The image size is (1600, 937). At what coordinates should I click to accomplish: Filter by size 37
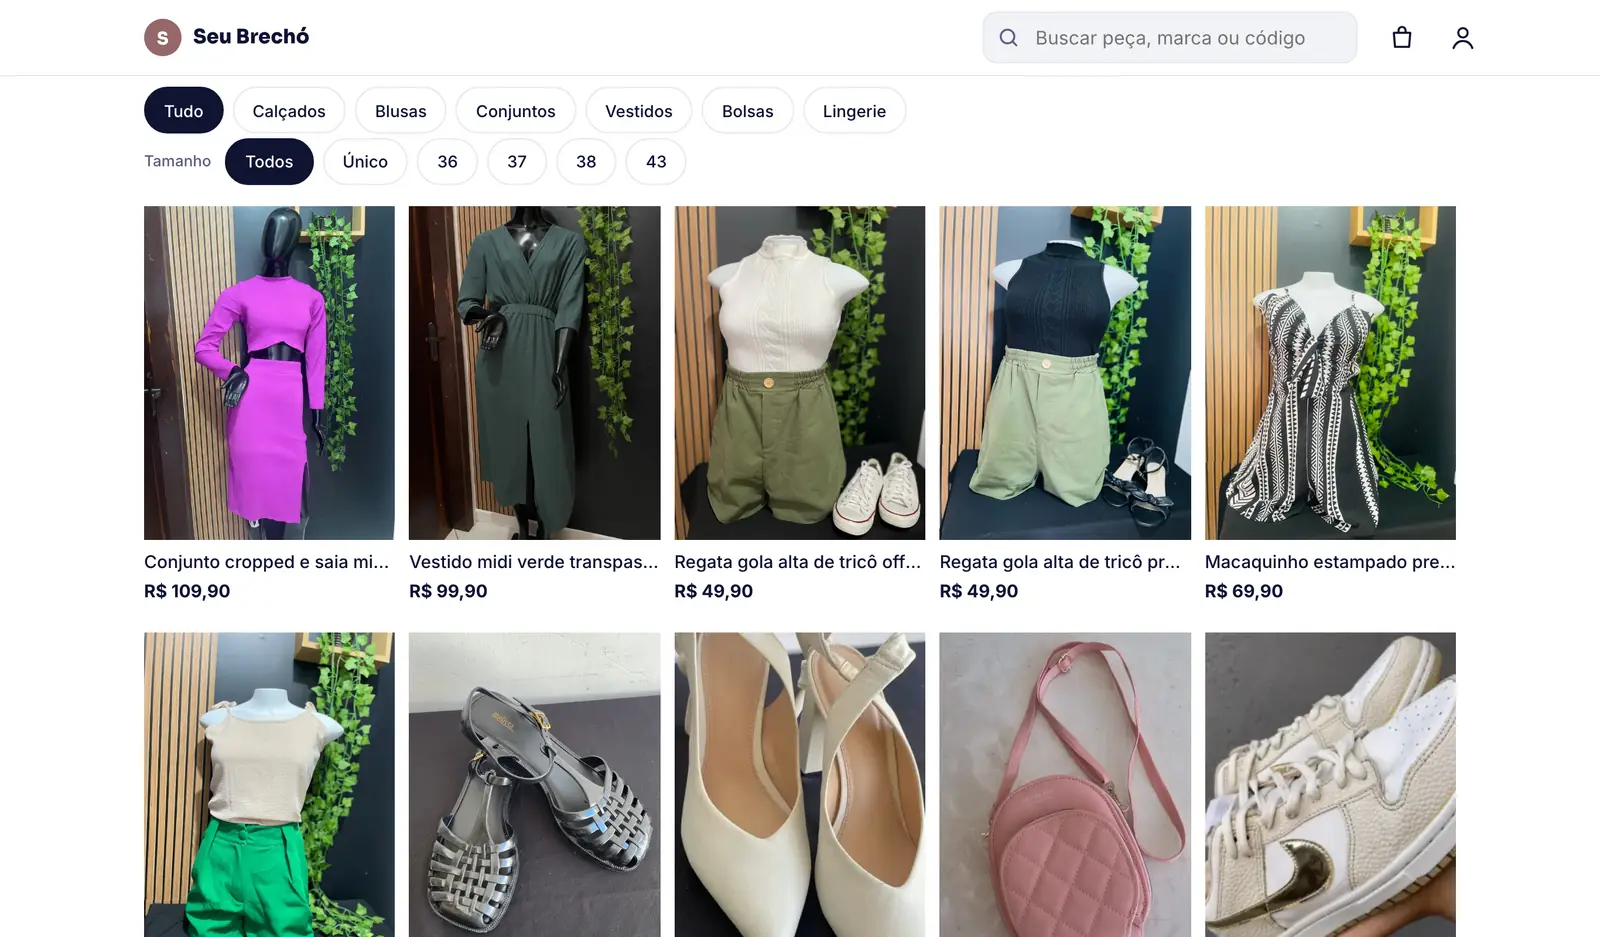tap(517, 162)
